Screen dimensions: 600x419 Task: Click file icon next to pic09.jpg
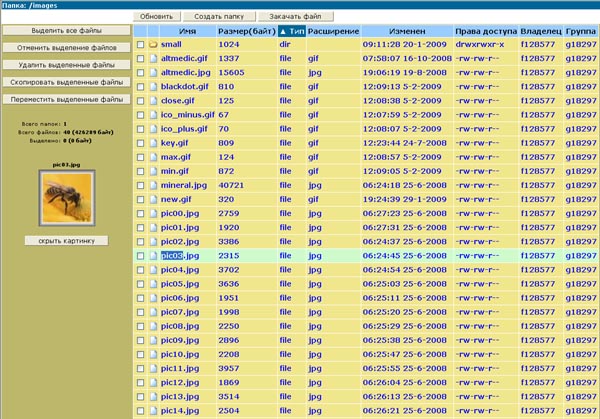[x=153, y=341]
